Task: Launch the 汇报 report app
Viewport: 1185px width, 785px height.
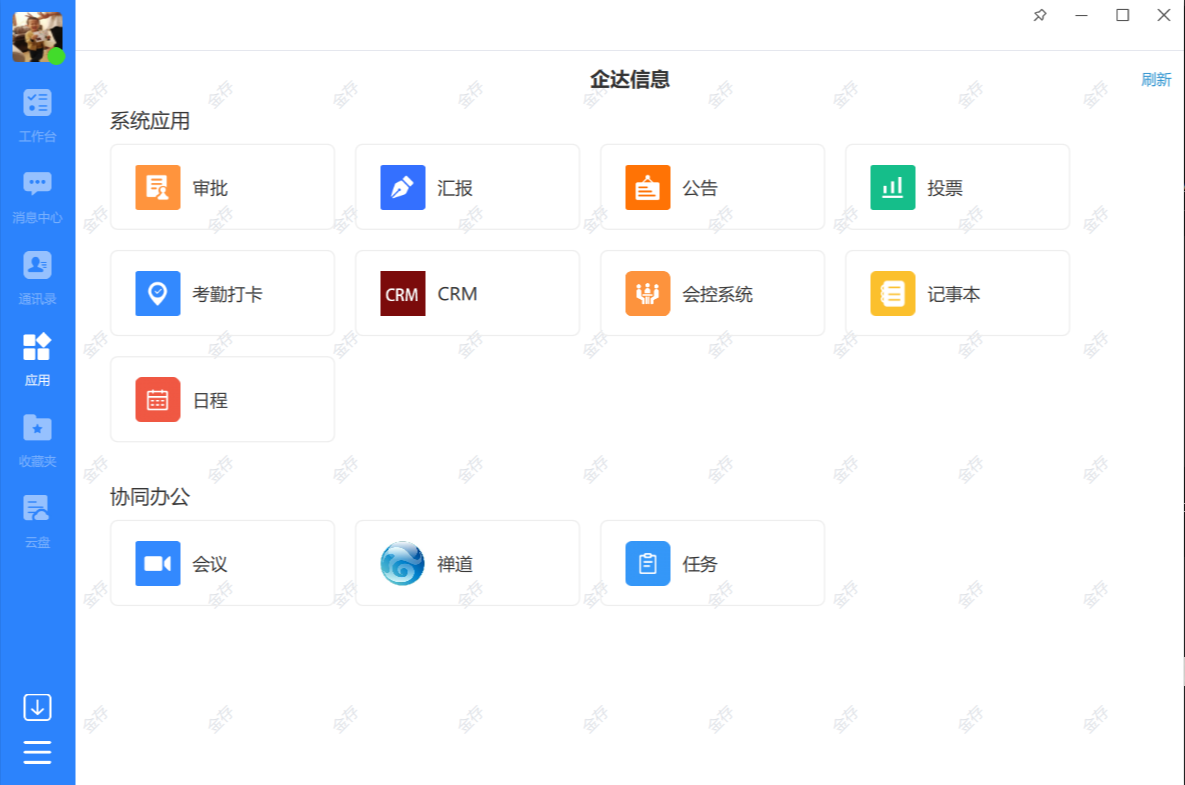Action: coord(403,187)
